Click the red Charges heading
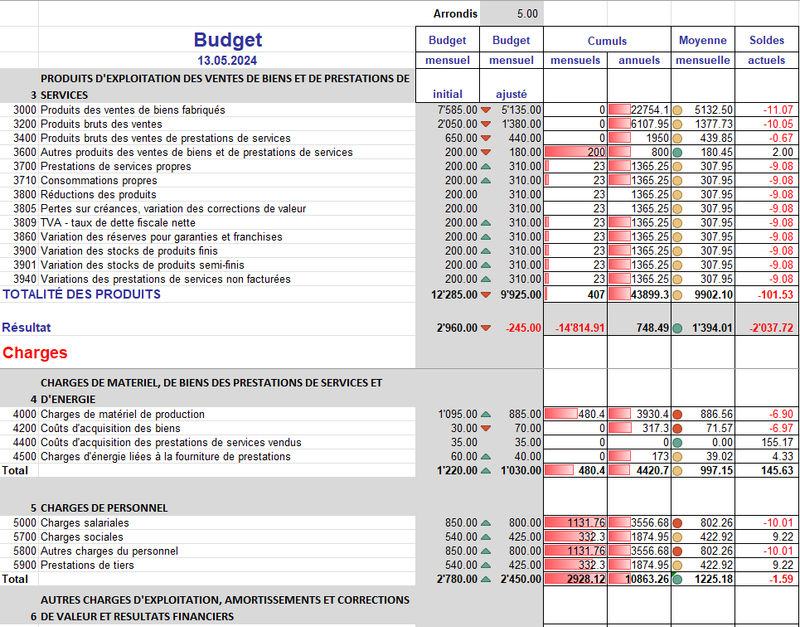 coord(35,353)
